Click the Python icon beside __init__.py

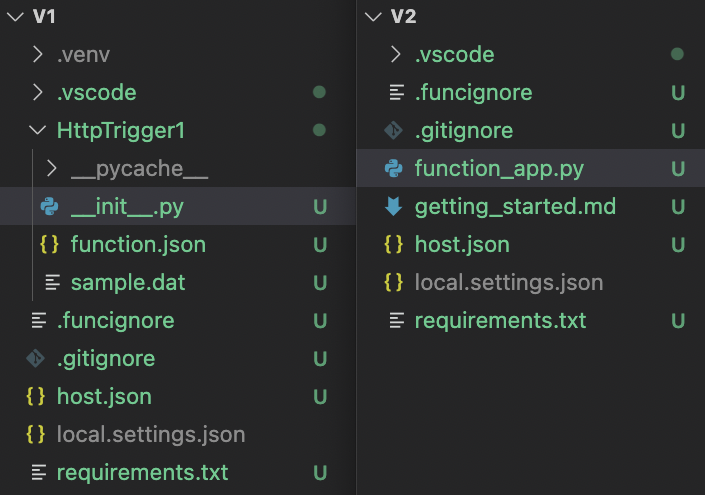(49, 207)
